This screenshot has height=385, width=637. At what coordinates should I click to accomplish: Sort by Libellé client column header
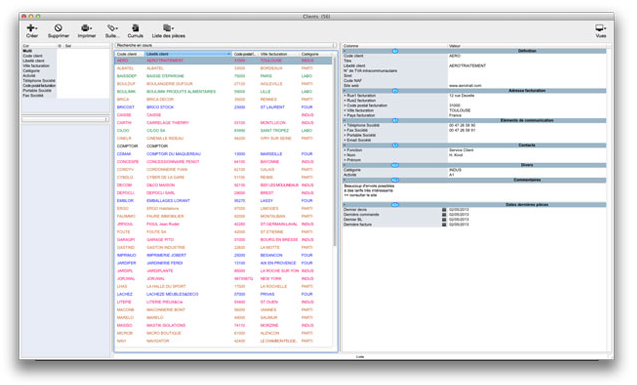(x=188, y=54)
